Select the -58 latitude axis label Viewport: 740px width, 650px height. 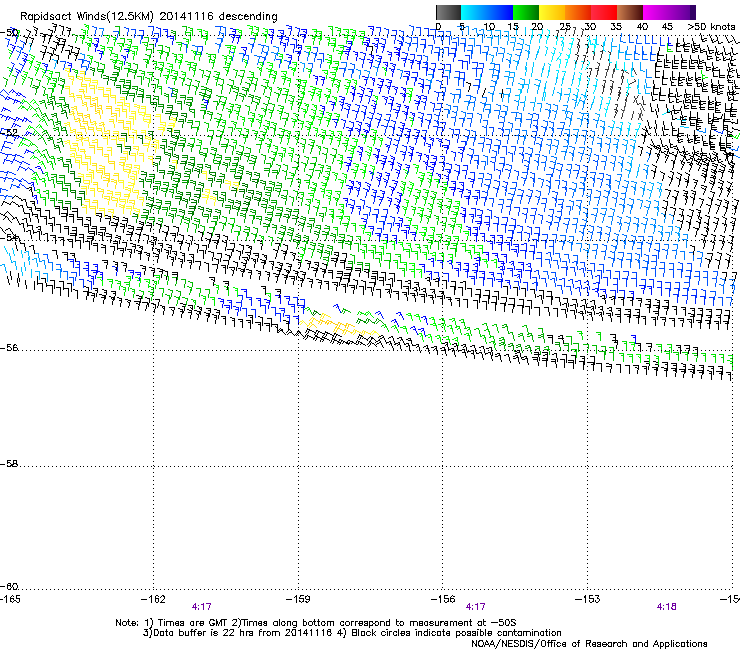pyautogui.click(x=9, y=464)
